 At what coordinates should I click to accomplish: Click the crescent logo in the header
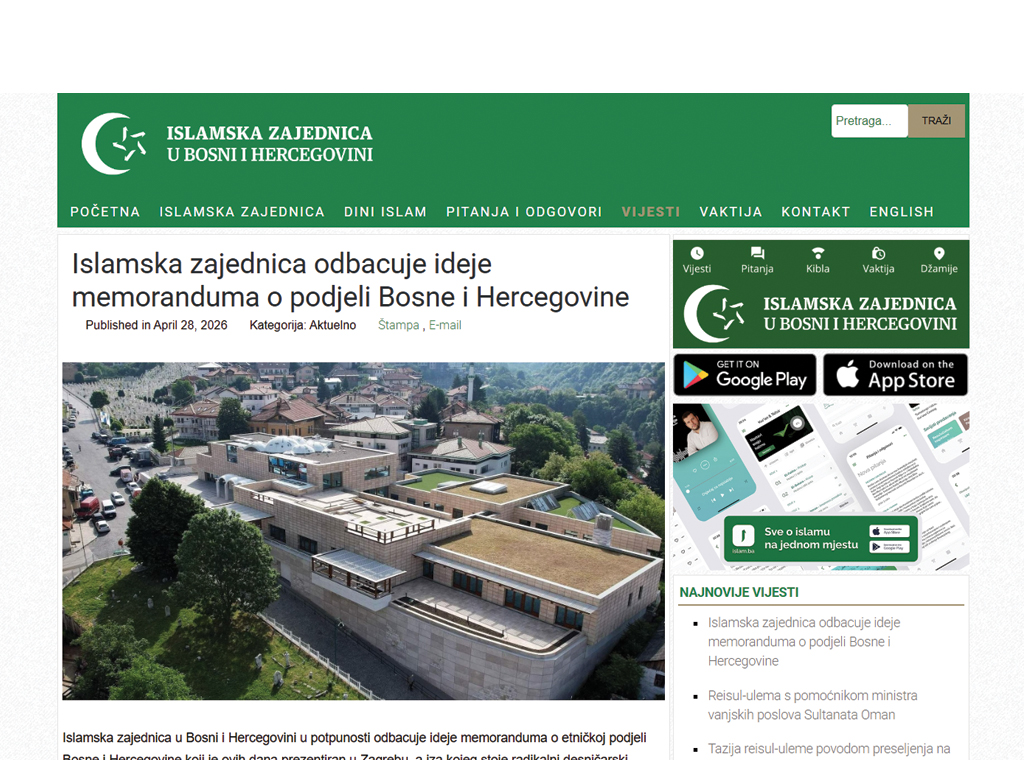coord(114,144)
